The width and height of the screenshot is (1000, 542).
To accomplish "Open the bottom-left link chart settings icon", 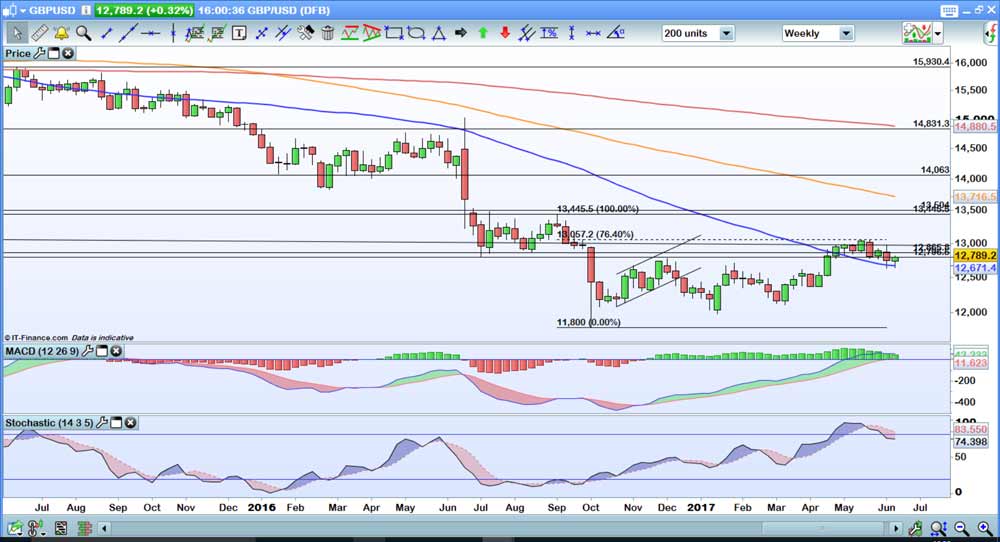I will (x=37, y=528).
